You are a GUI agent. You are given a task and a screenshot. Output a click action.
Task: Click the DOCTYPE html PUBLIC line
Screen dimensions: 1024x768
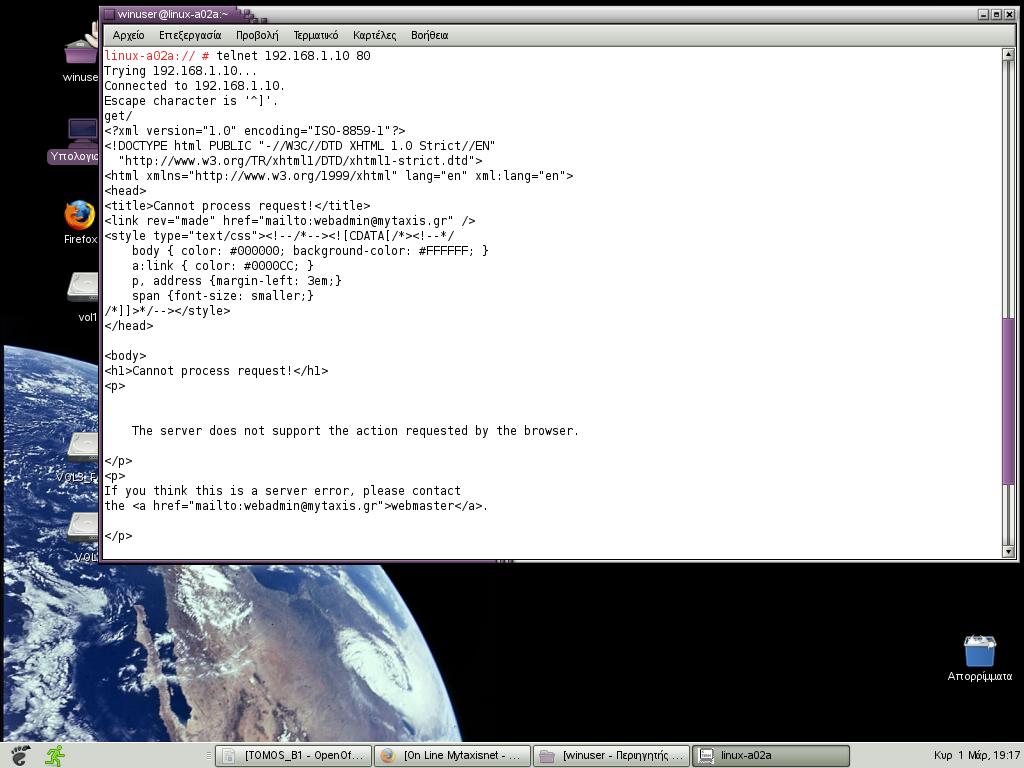(300, 146)
